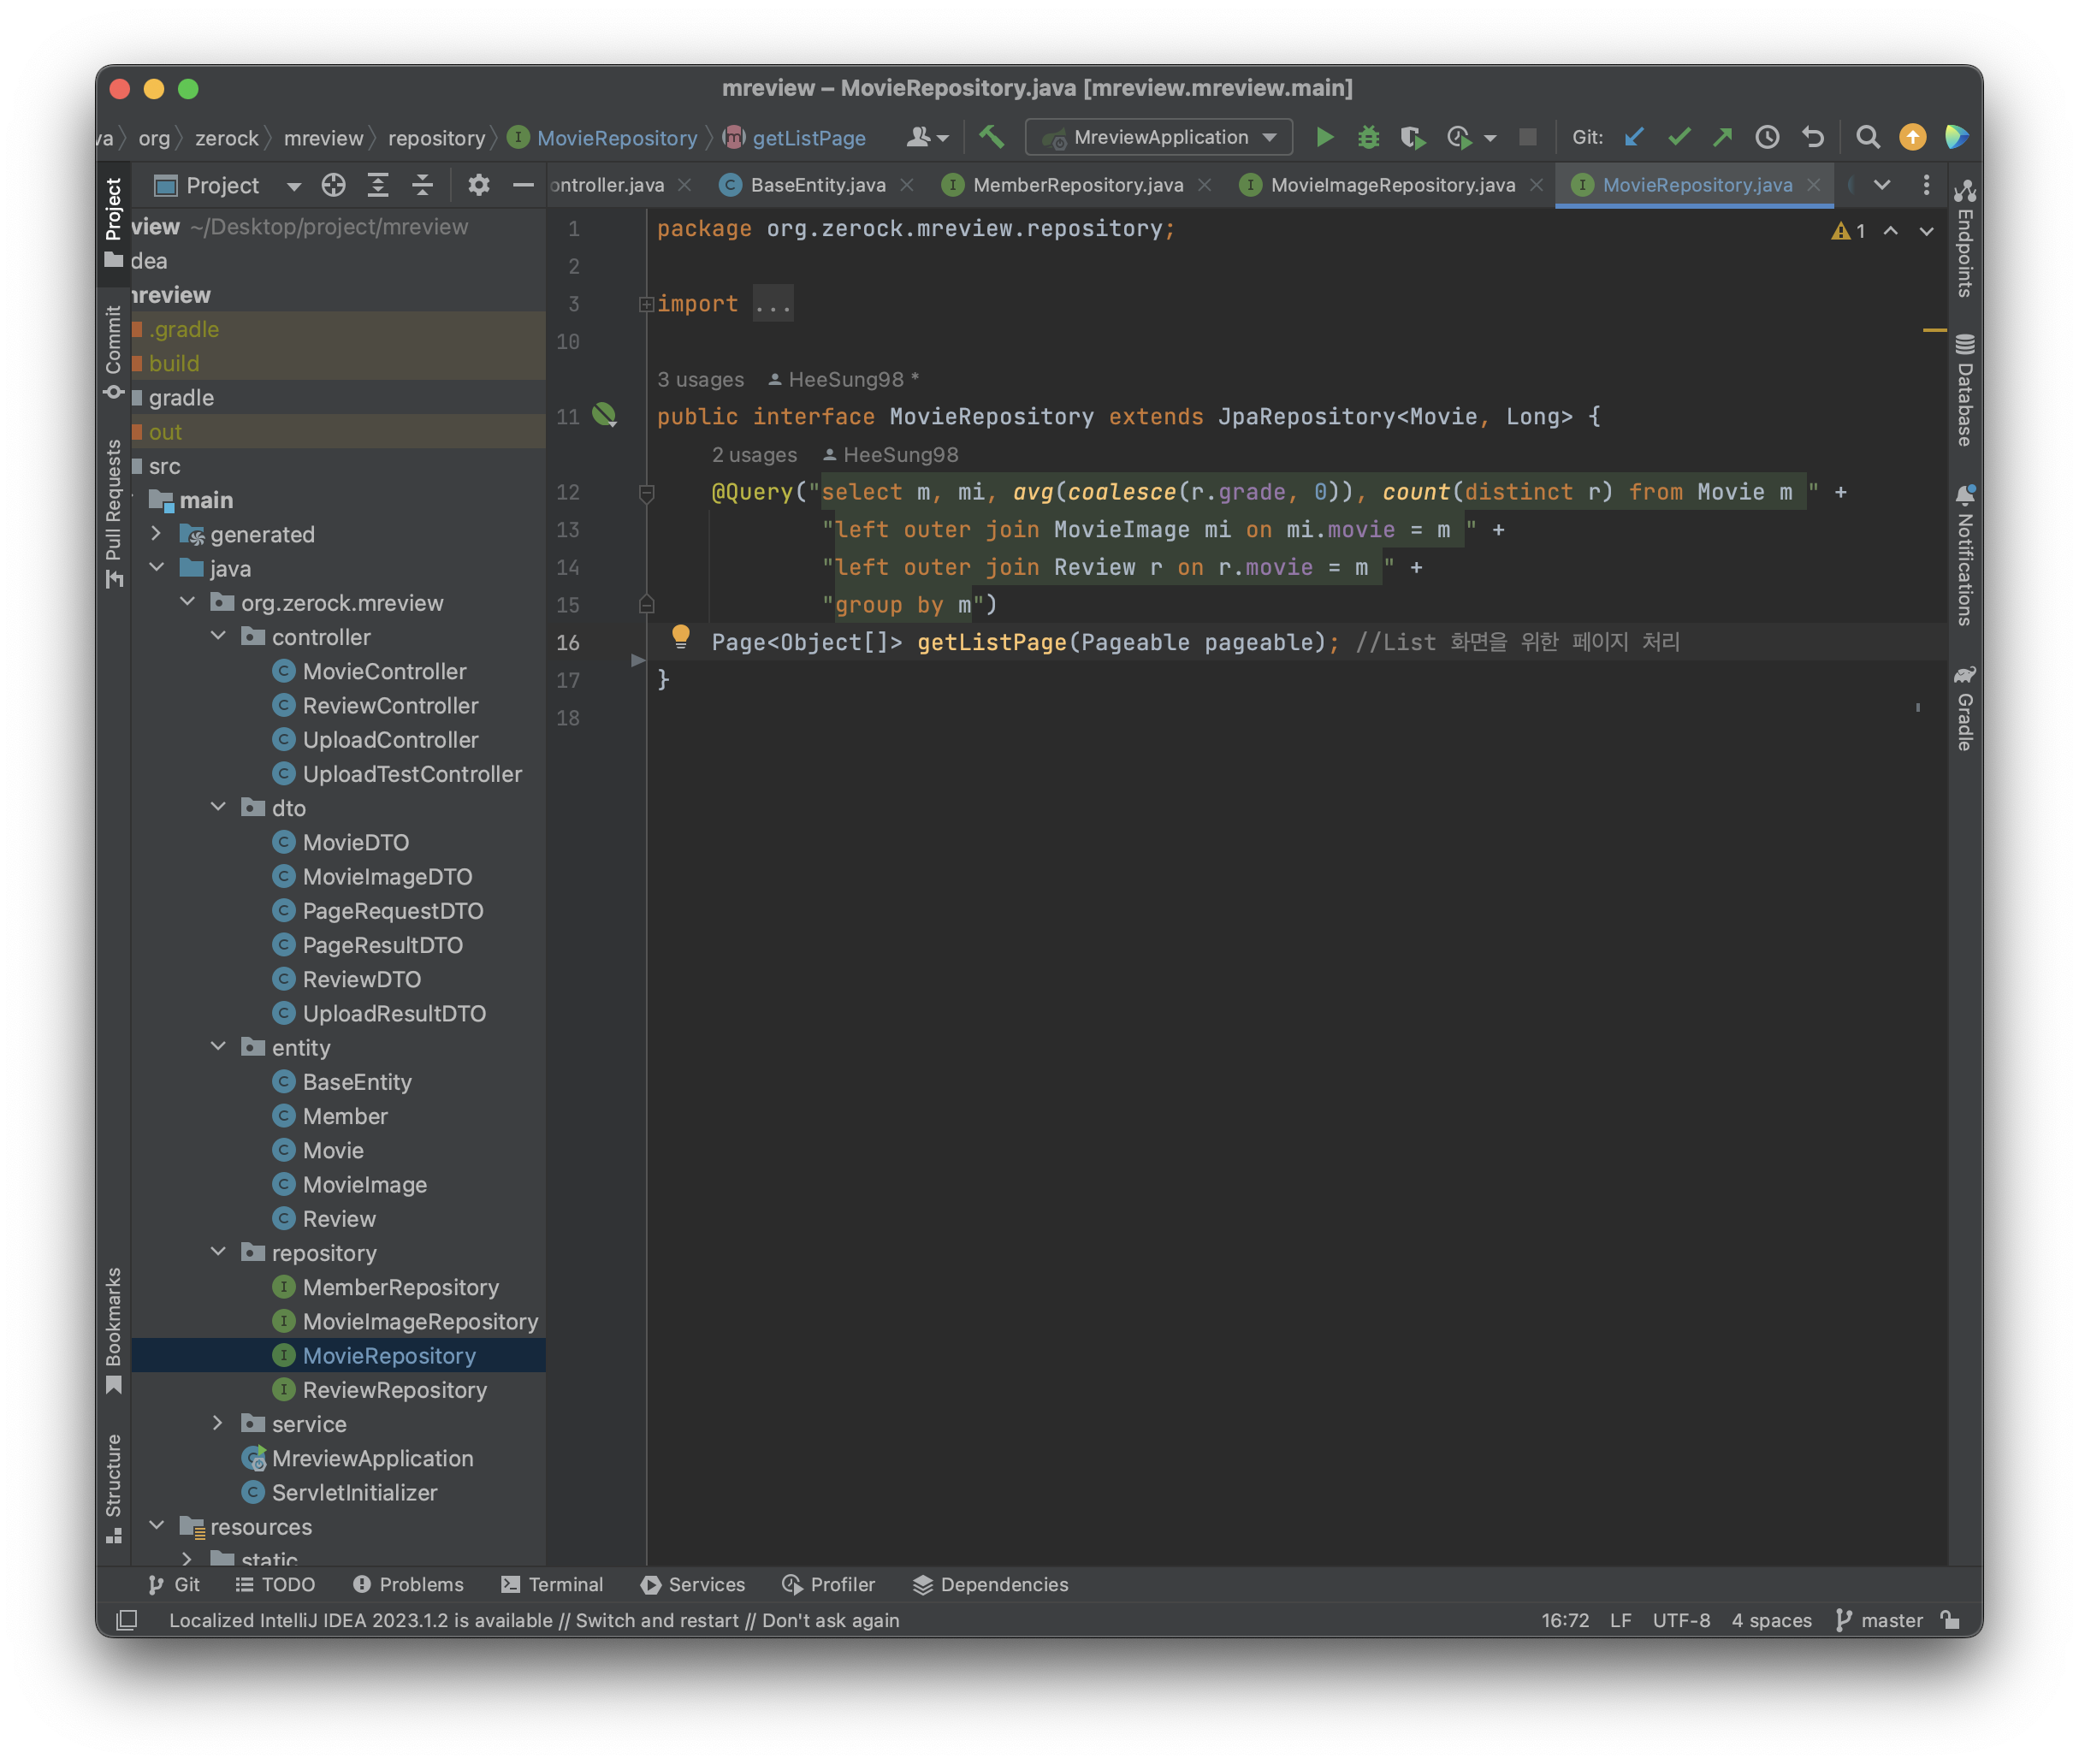Screen dimensions: 2079x1764
Task: Click the rollback undo arrow icon
Action: click(x=1812, y=137)
